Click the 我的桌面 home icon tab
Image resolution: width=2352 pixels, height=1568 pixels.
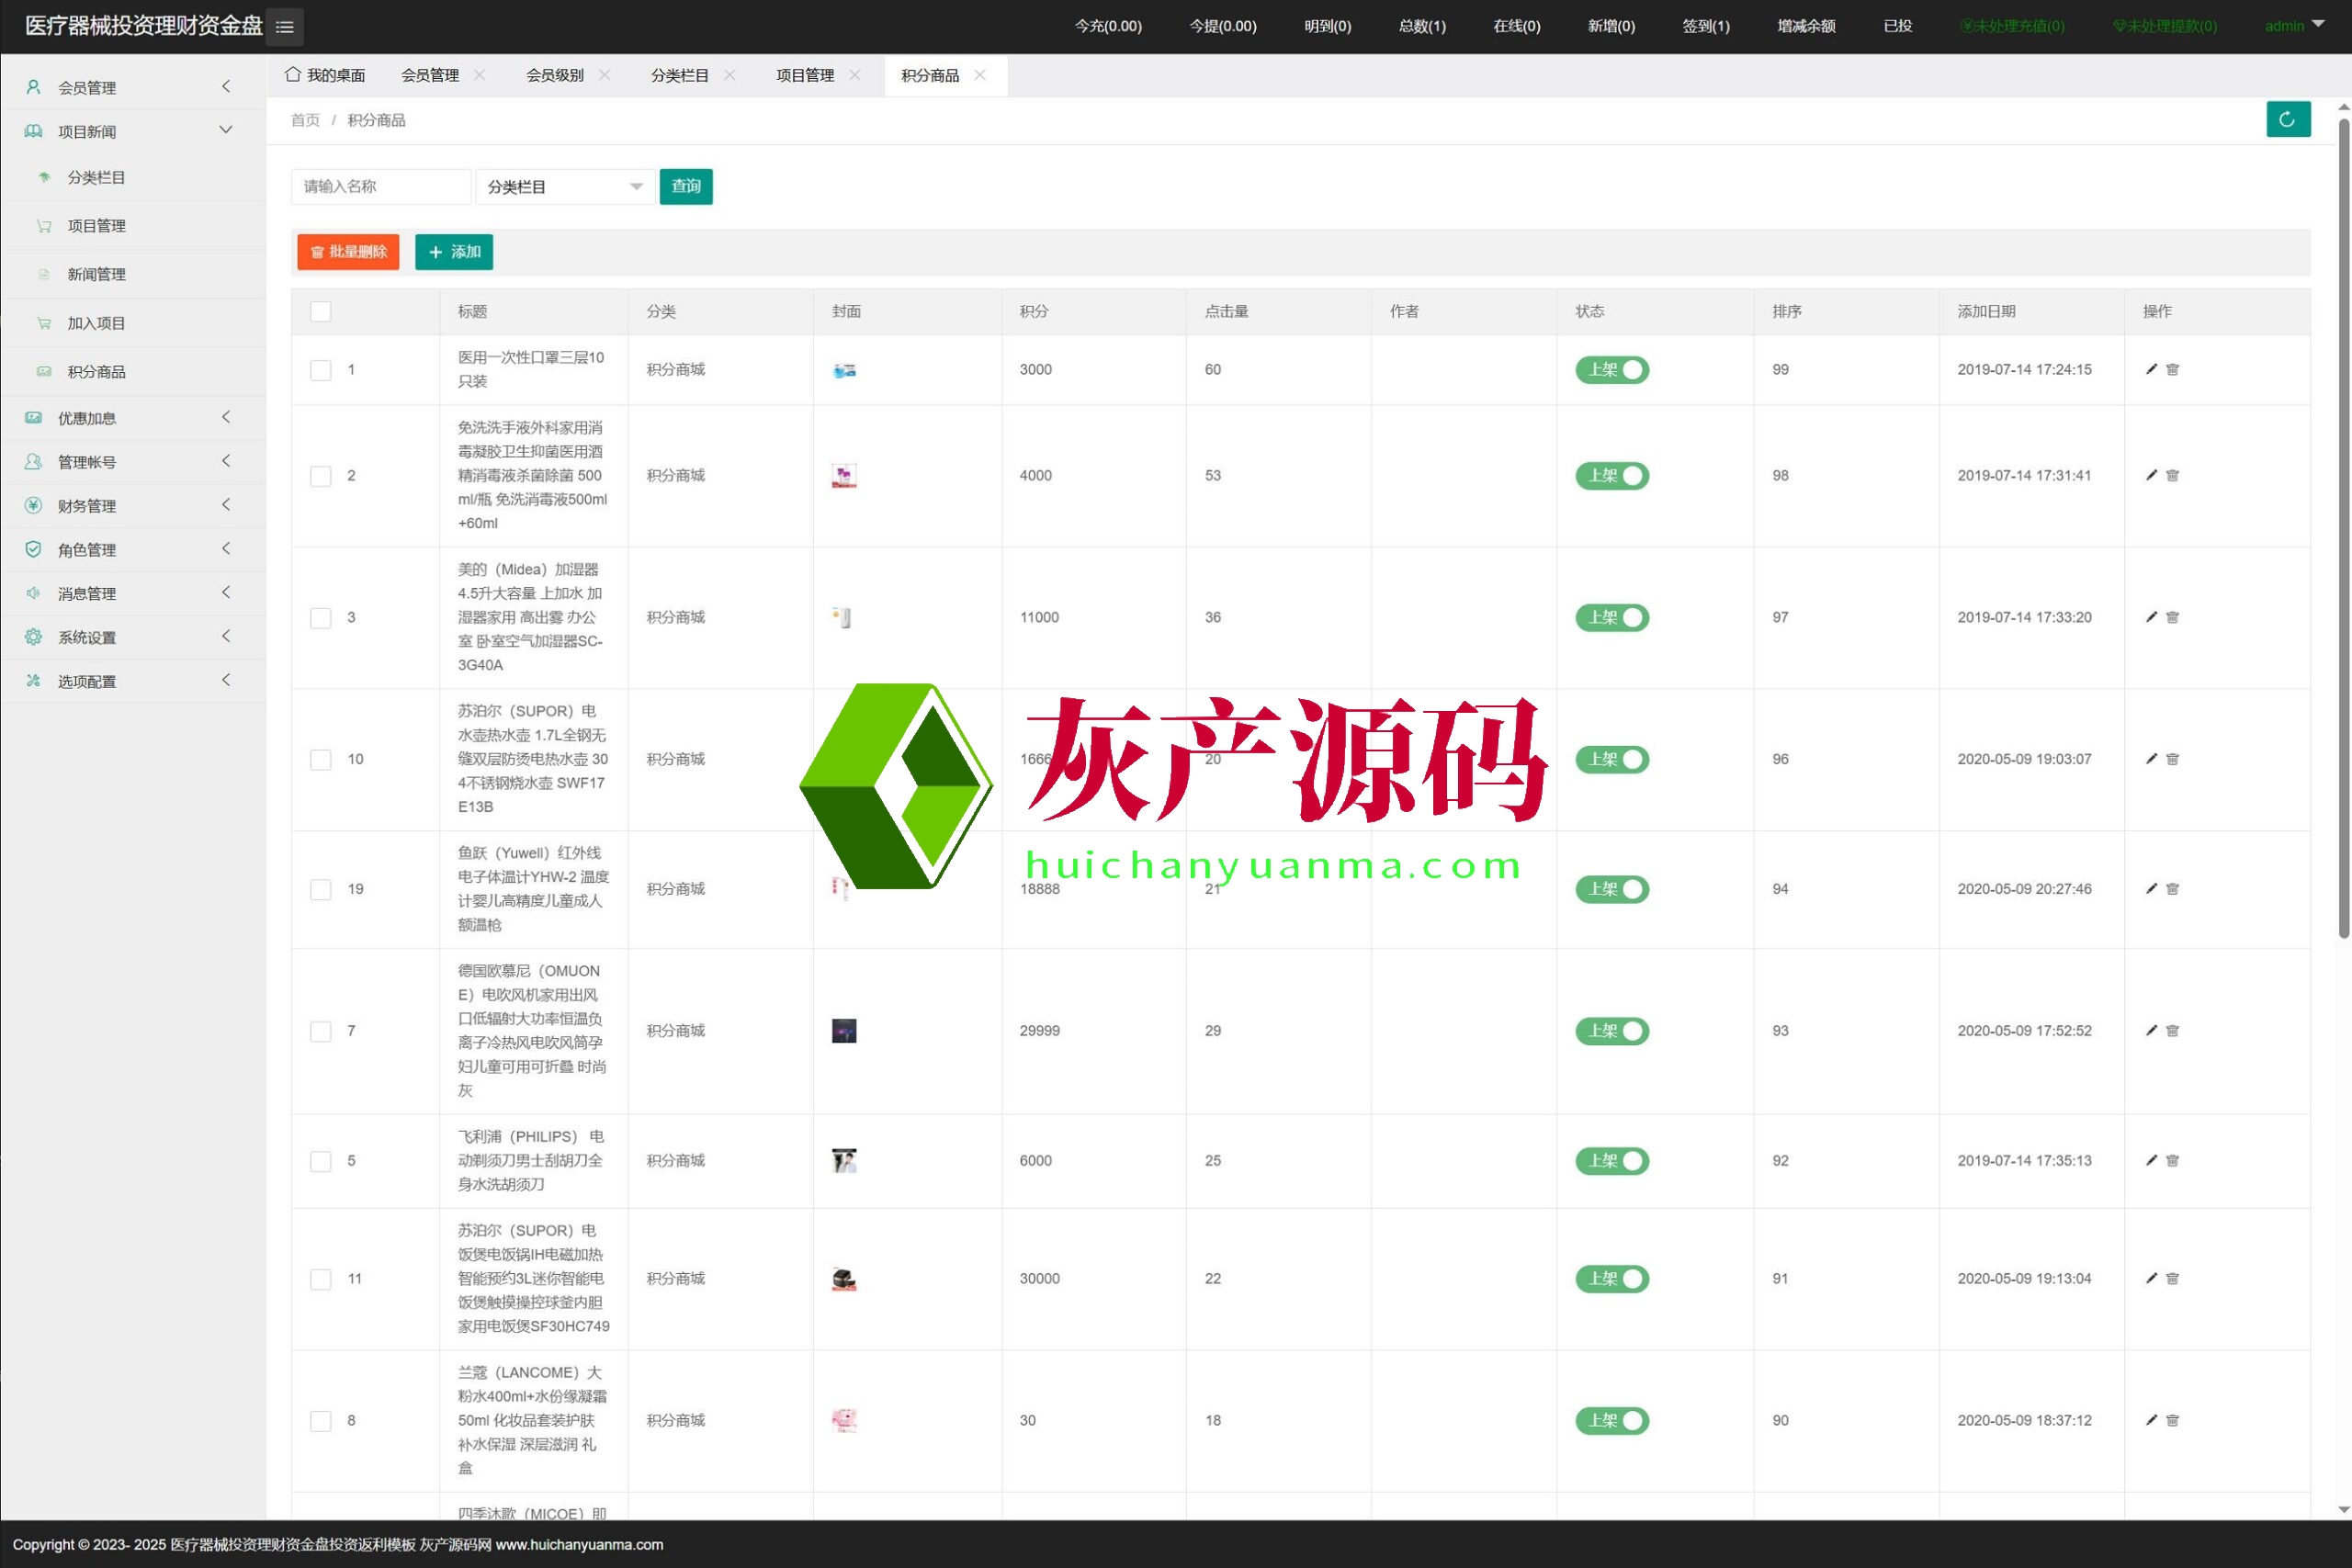325,75
